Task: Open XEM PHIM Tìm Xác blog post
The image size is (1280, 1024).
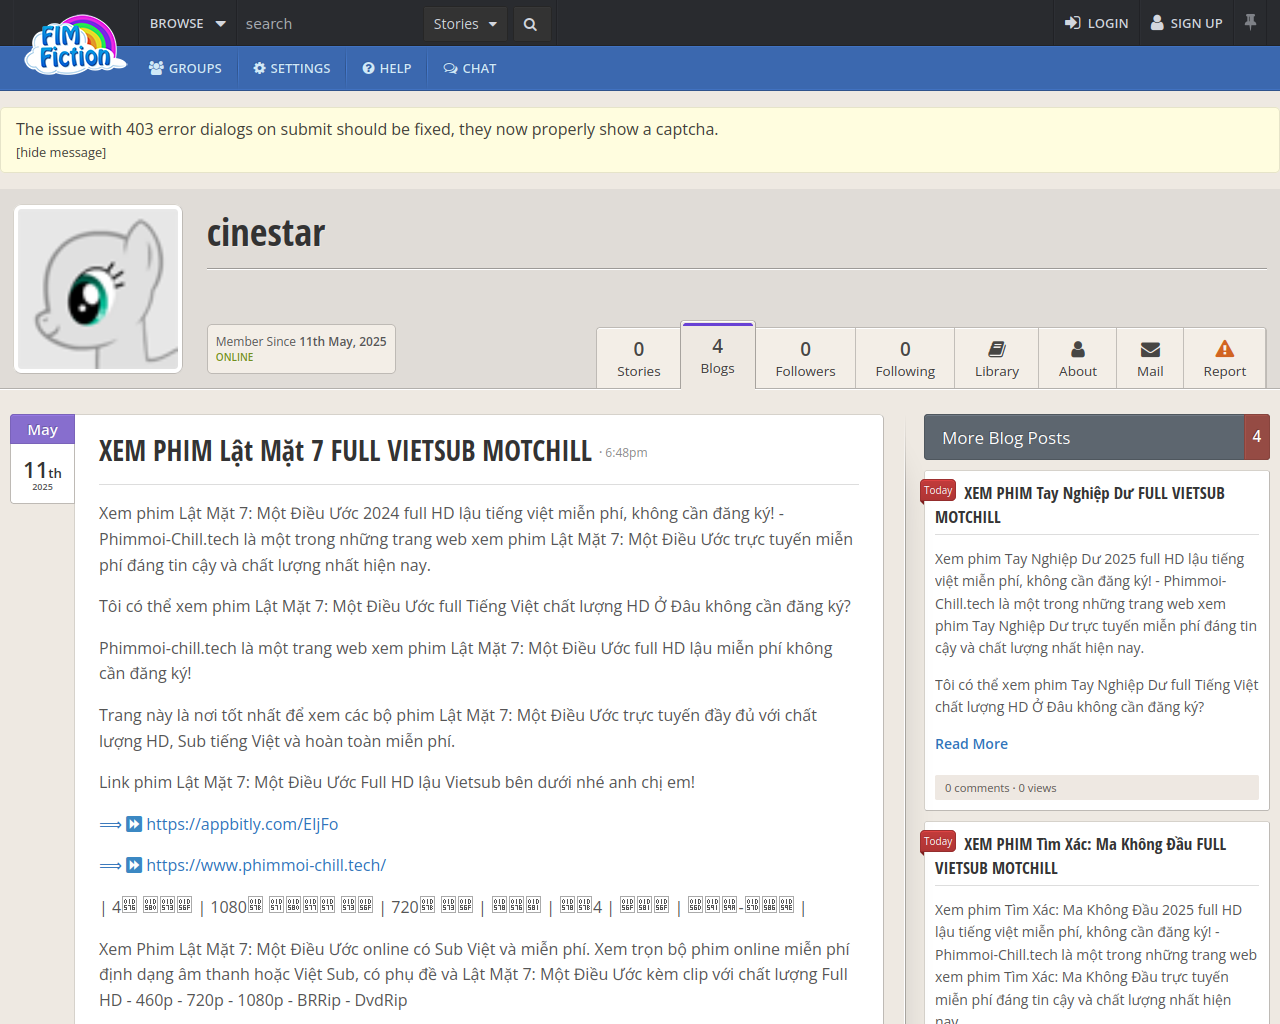Action: tap(1081, 856)
